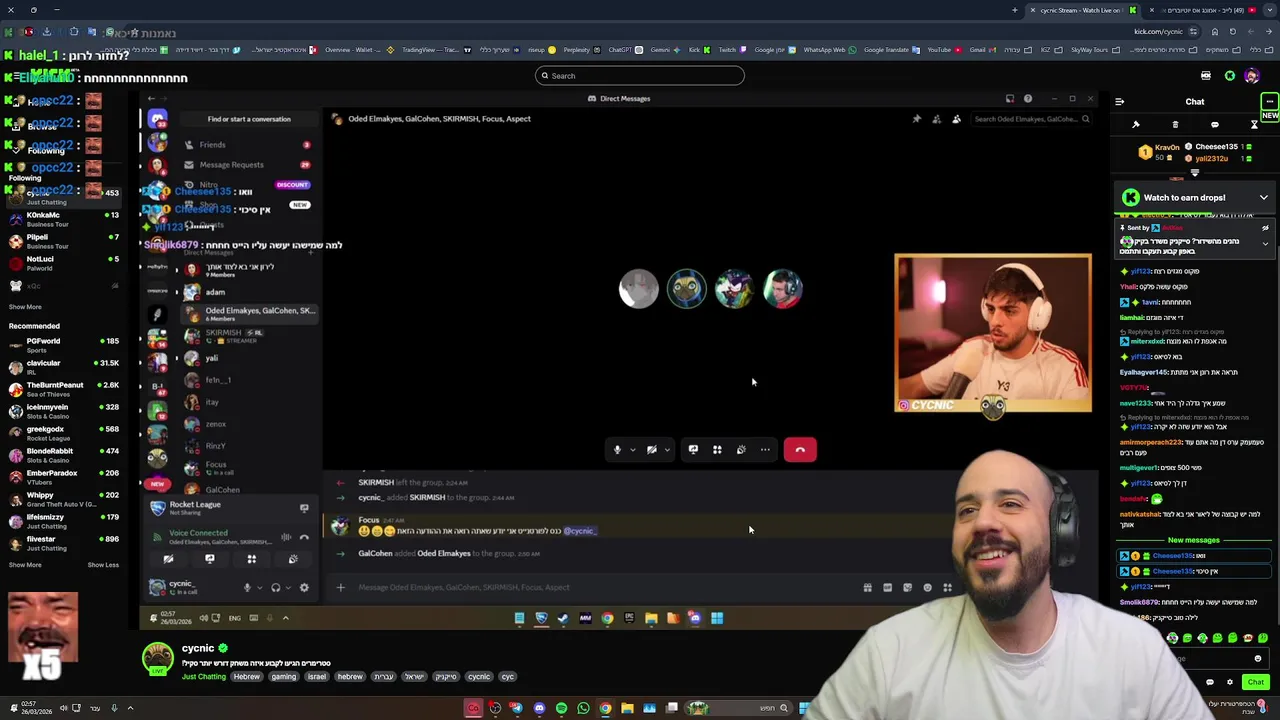Open clavicular channel in sidebar
The width and height of the screenshot is (1280, 720).
[63, 367]
